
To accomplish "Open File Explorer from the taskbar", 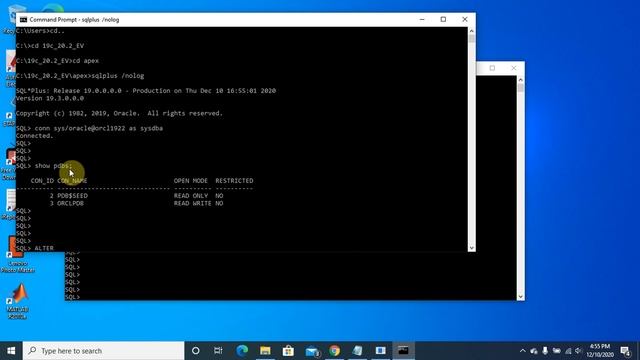I will click(265, 351).
